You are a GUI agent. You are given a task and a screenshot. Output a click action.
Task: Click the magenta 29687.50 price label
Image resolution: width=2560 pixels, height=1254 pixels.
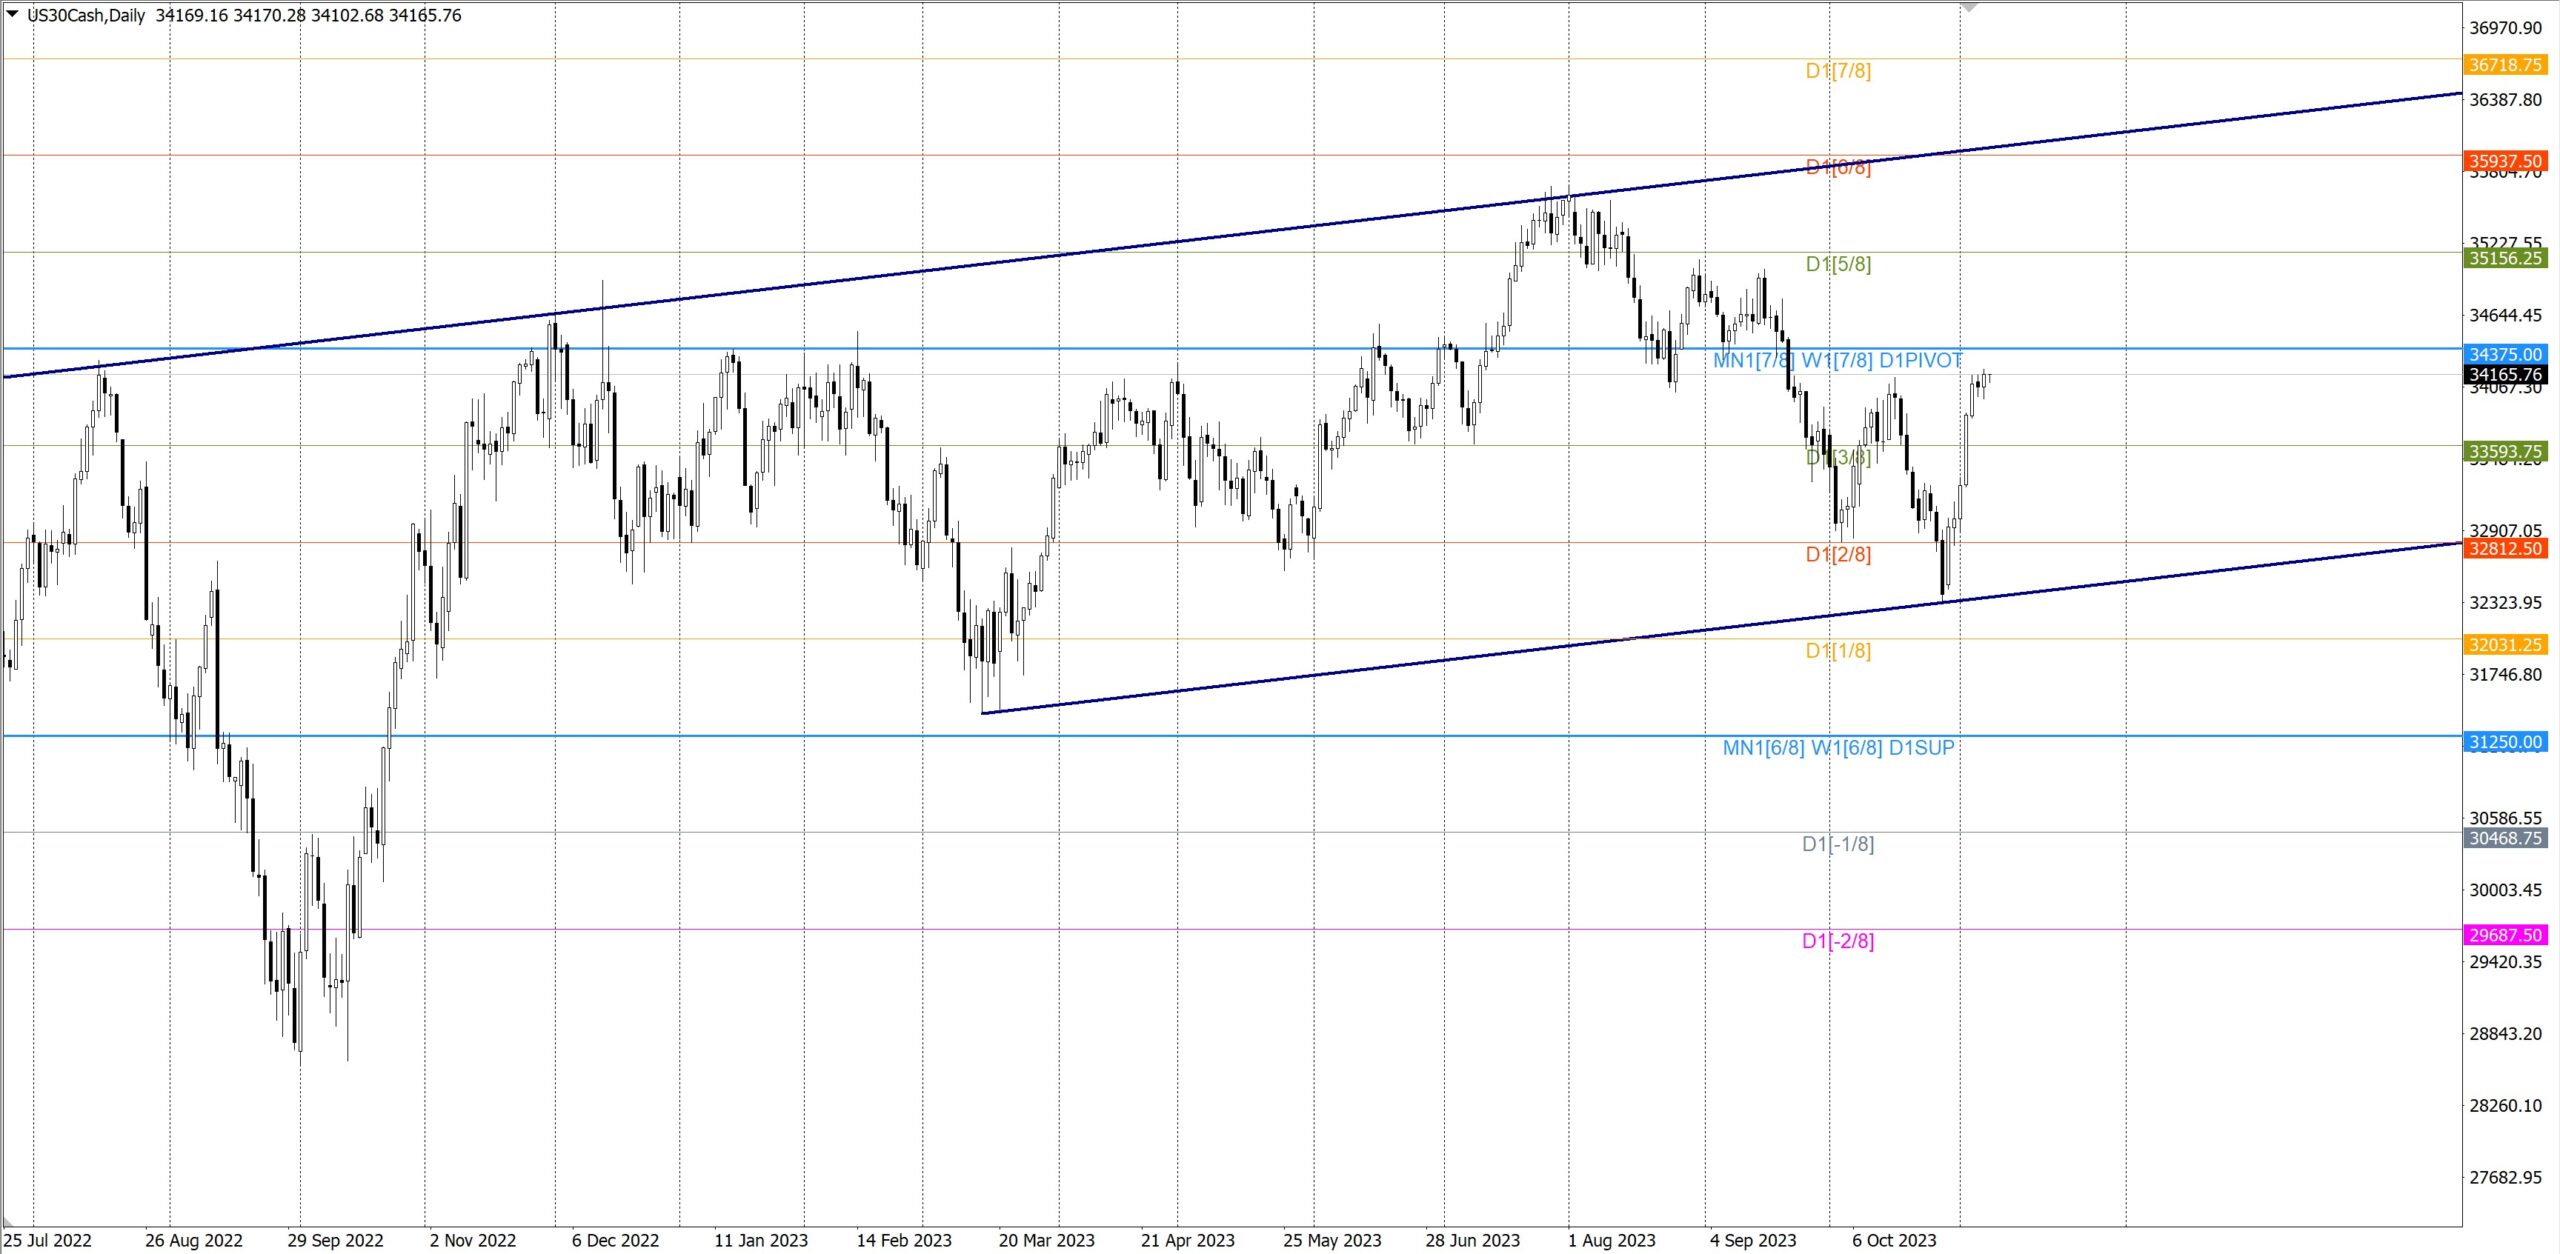pos(2504,935)
